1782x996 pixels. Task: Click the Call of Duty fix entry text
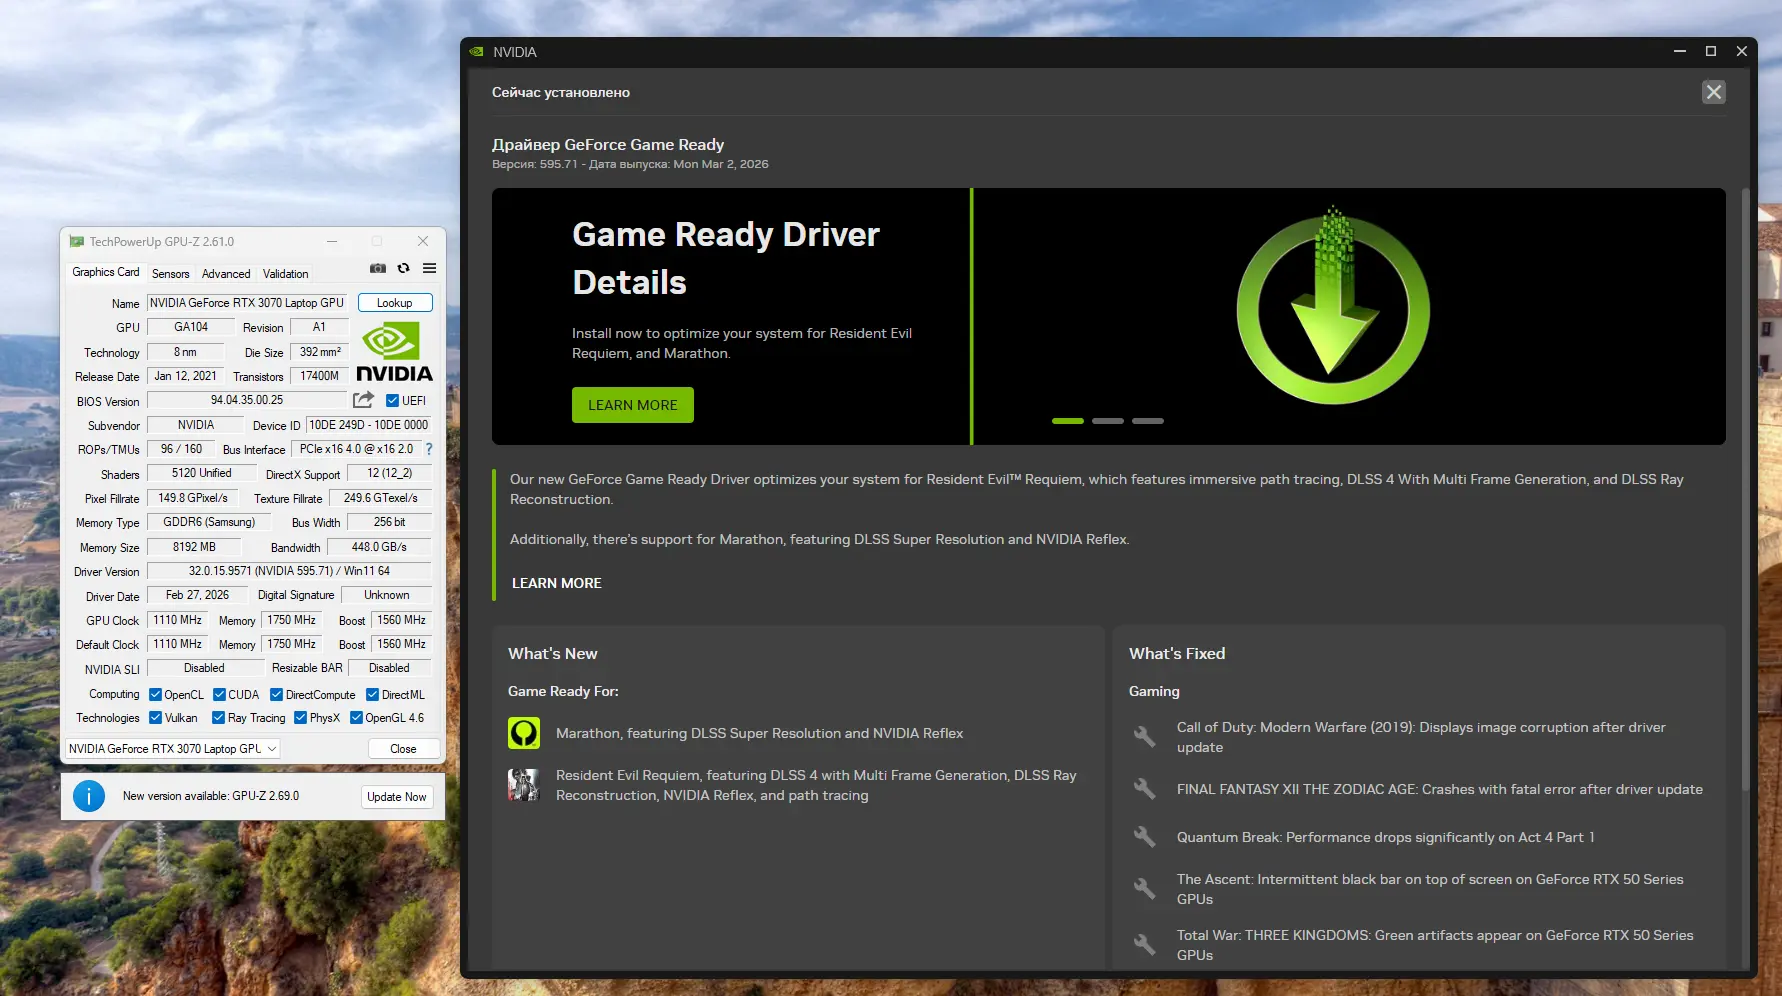click(1421, 737)
